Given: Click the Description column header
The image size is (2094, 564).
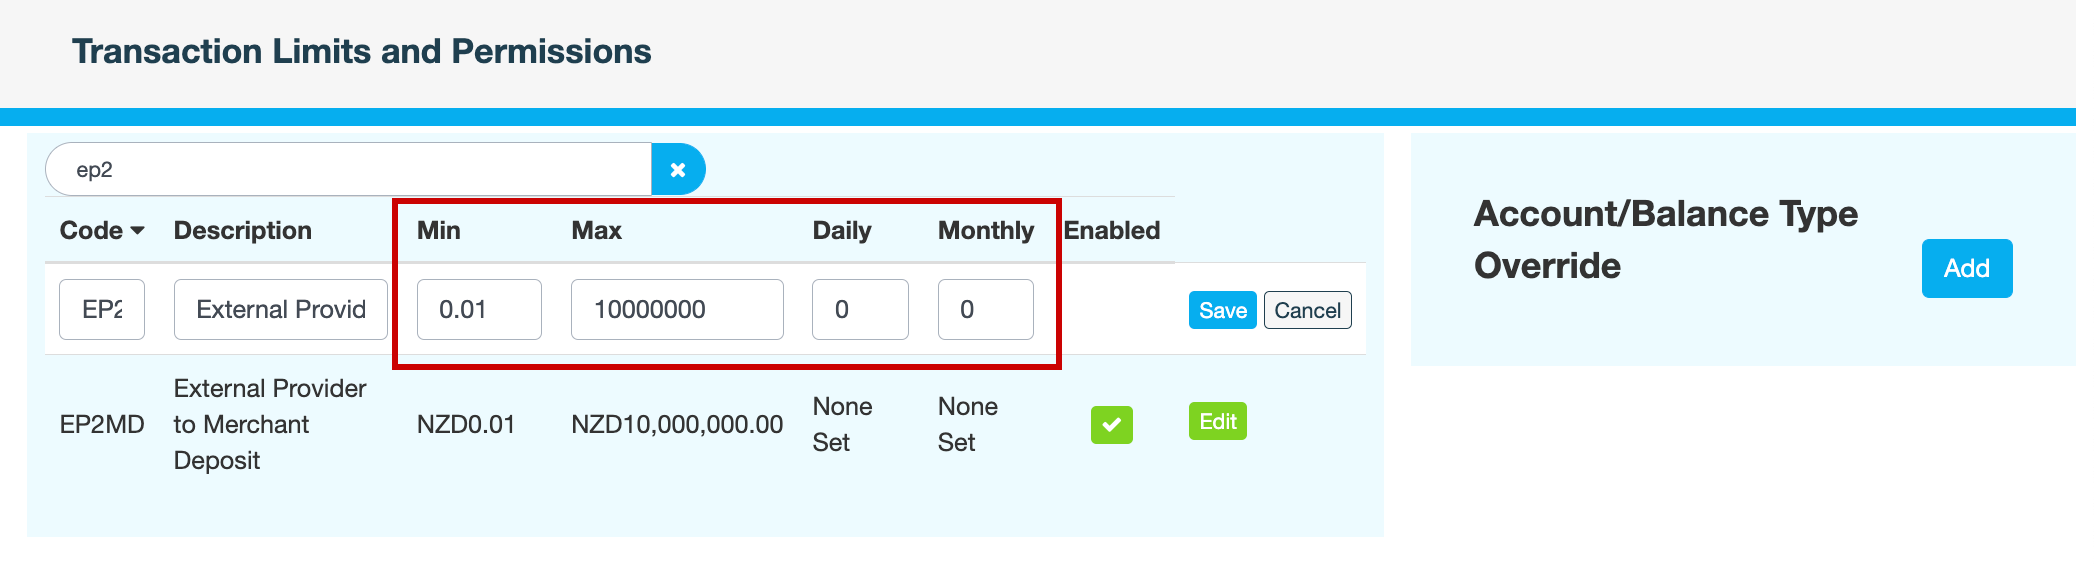Looking at the screenshot, I should (x=242, y=231).
